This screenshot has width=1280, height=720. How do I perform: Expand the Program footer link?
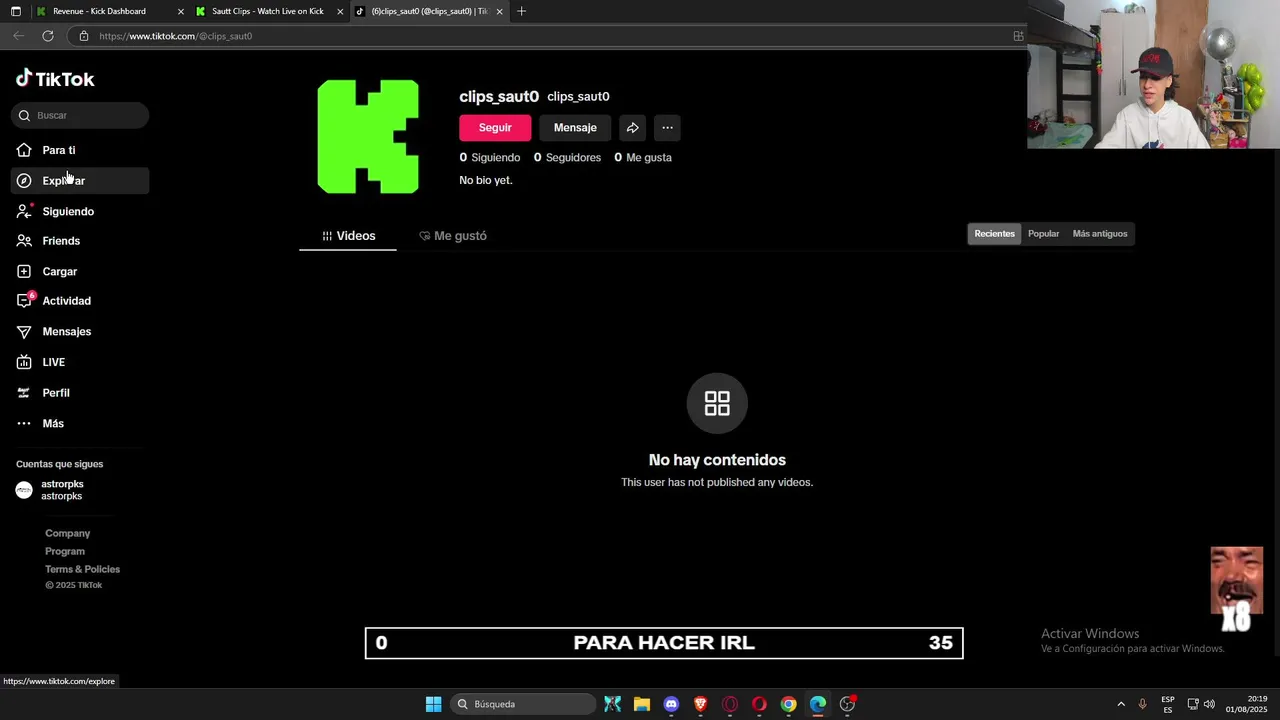(x=65, y=551)
